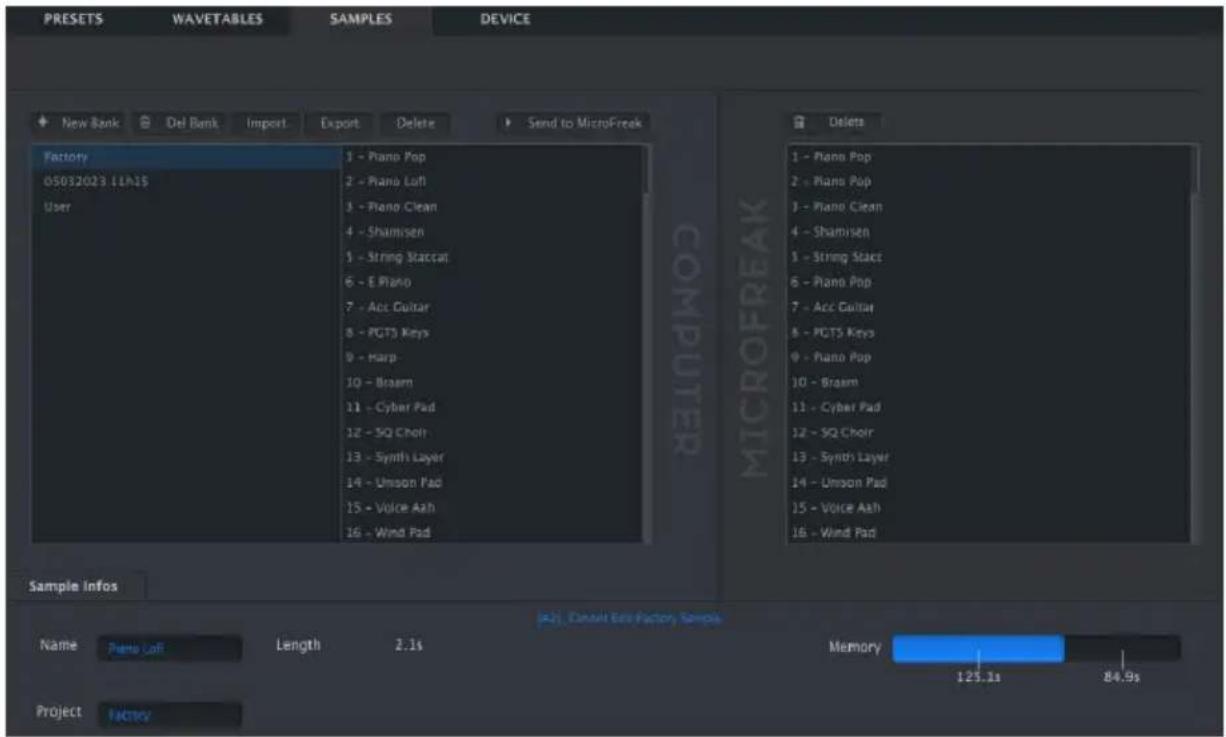This screenshot has height=737, width=1226.
Task: Select 10 - Braam in Computer list
Action: [x=491, y=382]
